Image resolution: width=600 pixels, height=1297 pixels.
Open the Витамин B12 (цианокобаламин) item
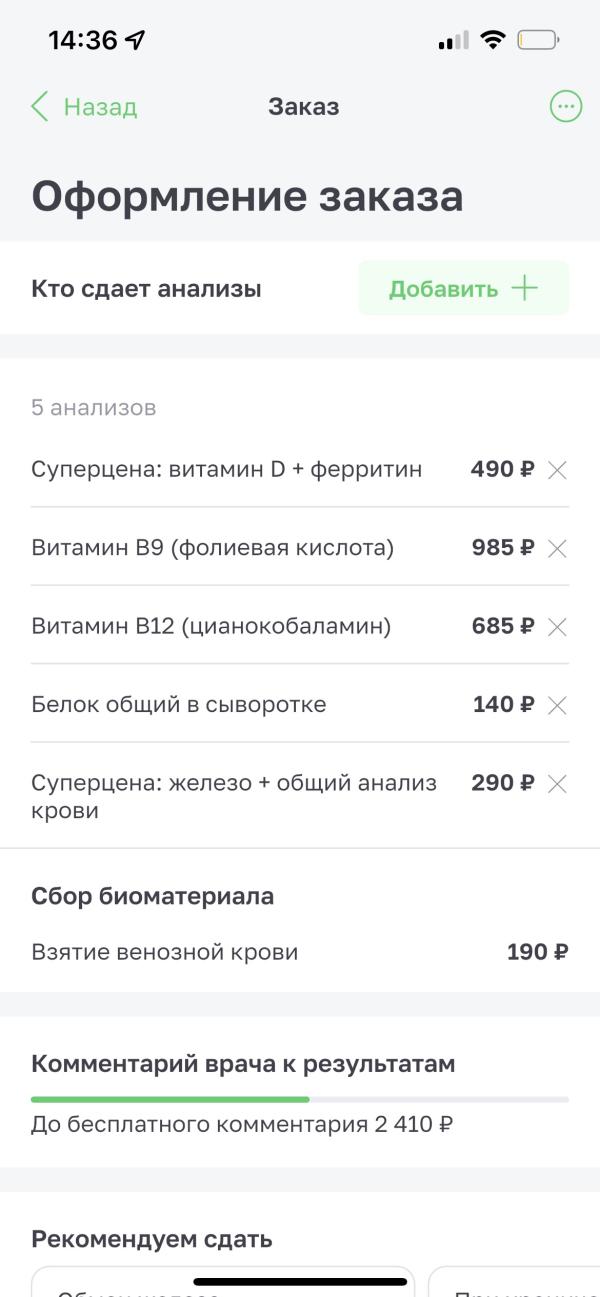300,626
